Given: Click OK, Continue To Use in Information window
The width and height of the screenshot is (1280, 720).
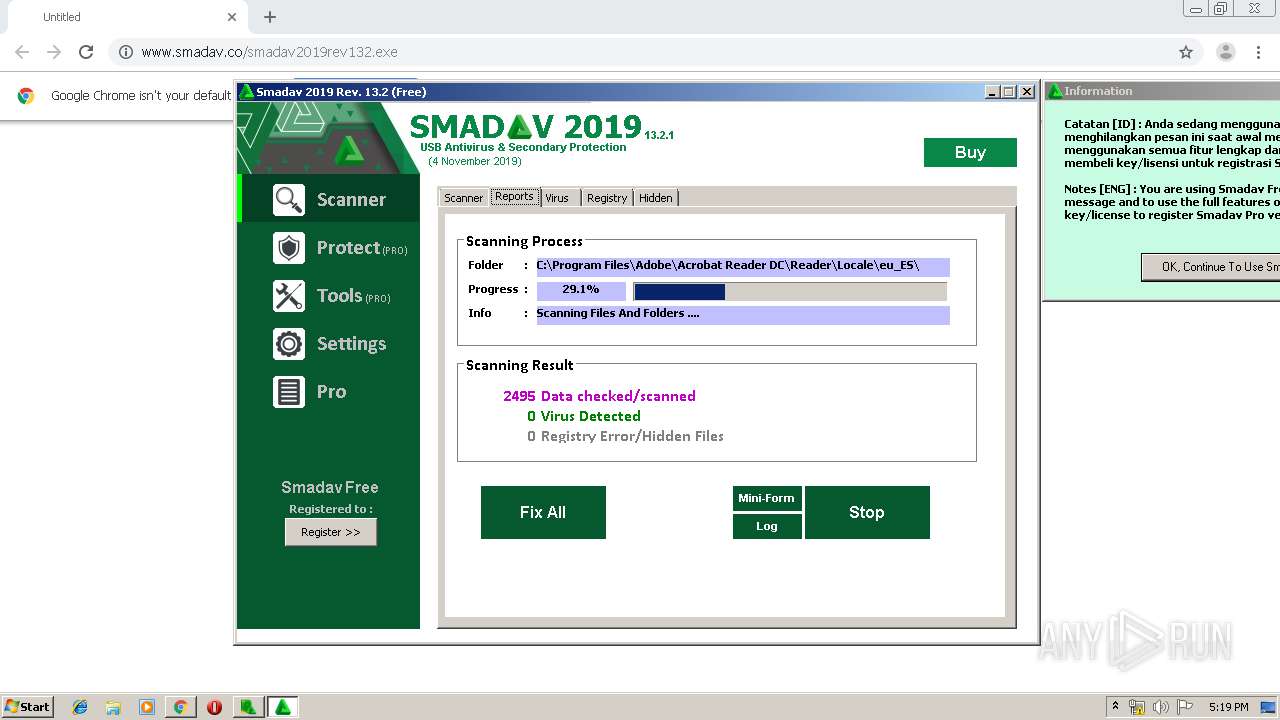Looking at the screenshot, I should pyautogui.click(x=1211, y=267).
